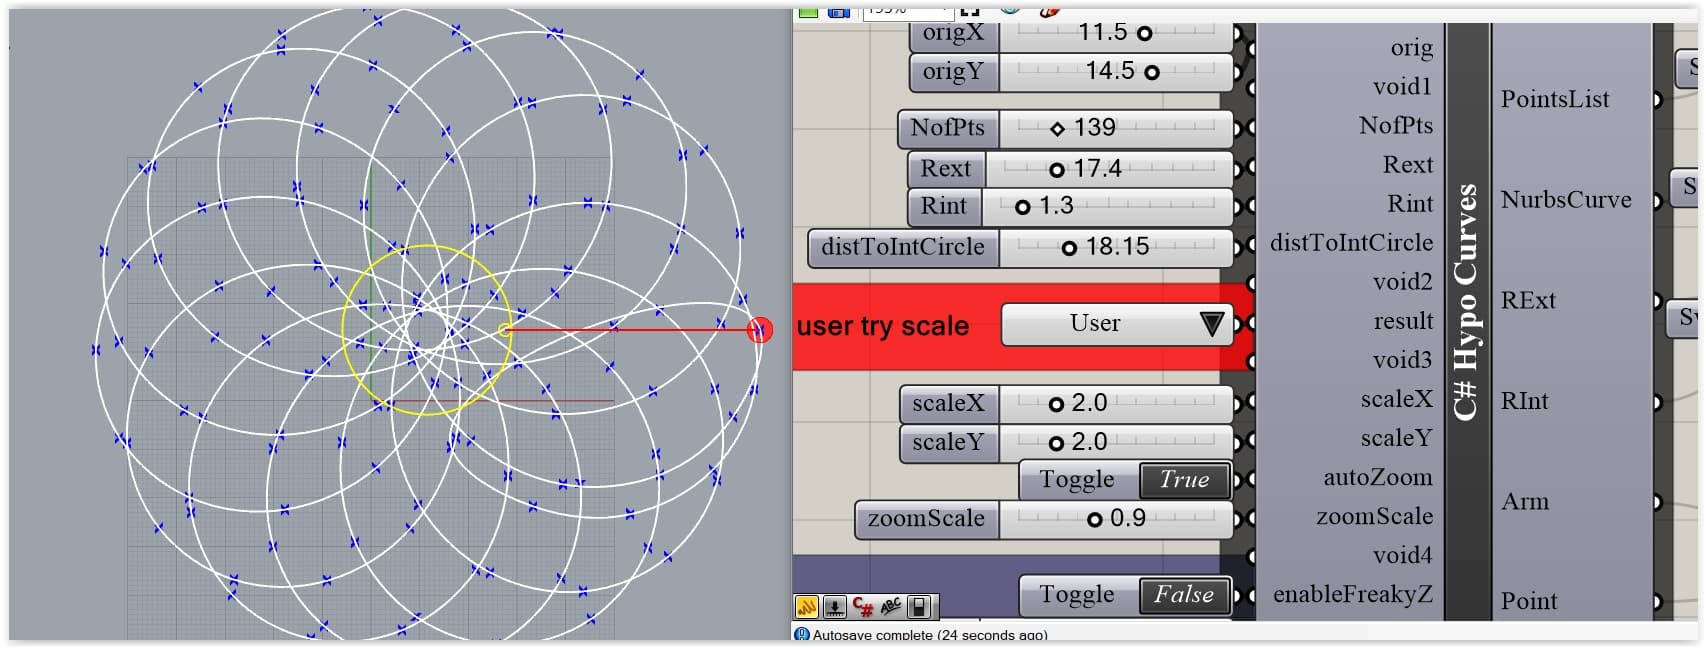Click the Point output parameter
The image size is (1706, 648).
click(1528, 602)
